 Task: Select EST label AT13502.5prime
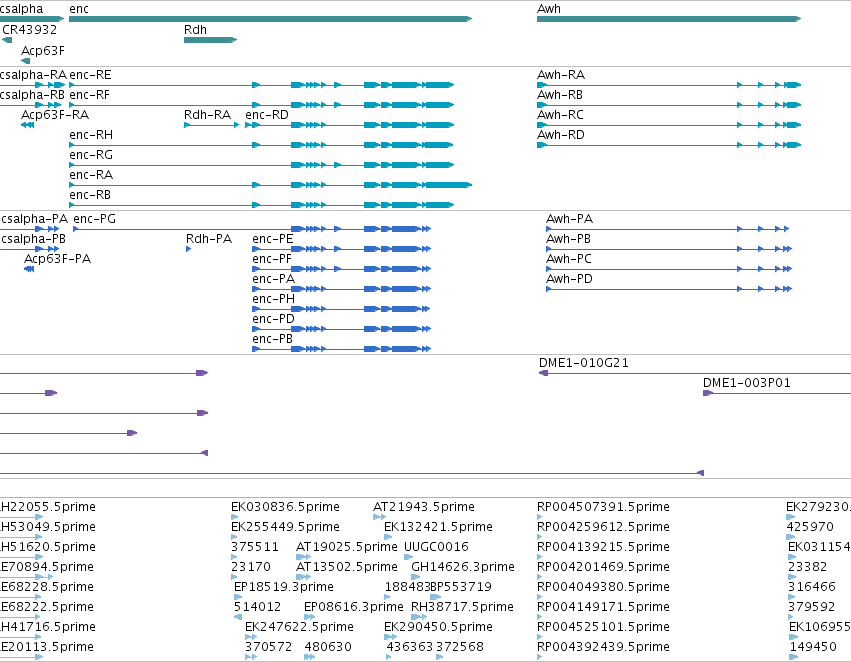(x=347, y=567)
